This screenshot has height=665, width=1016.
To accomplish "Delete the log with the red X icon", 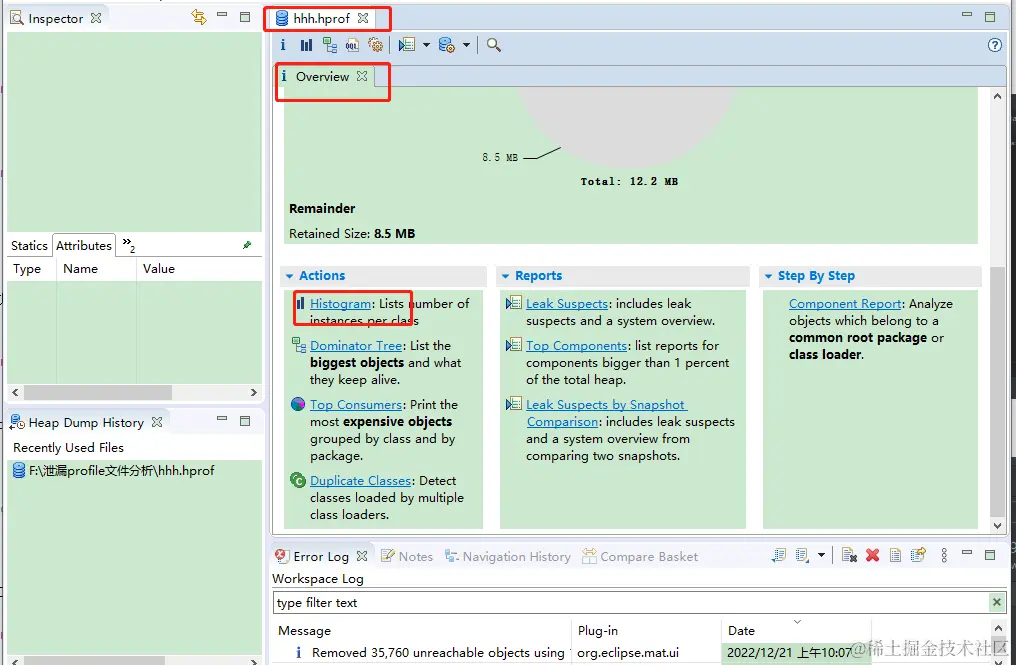I will 872,555.
